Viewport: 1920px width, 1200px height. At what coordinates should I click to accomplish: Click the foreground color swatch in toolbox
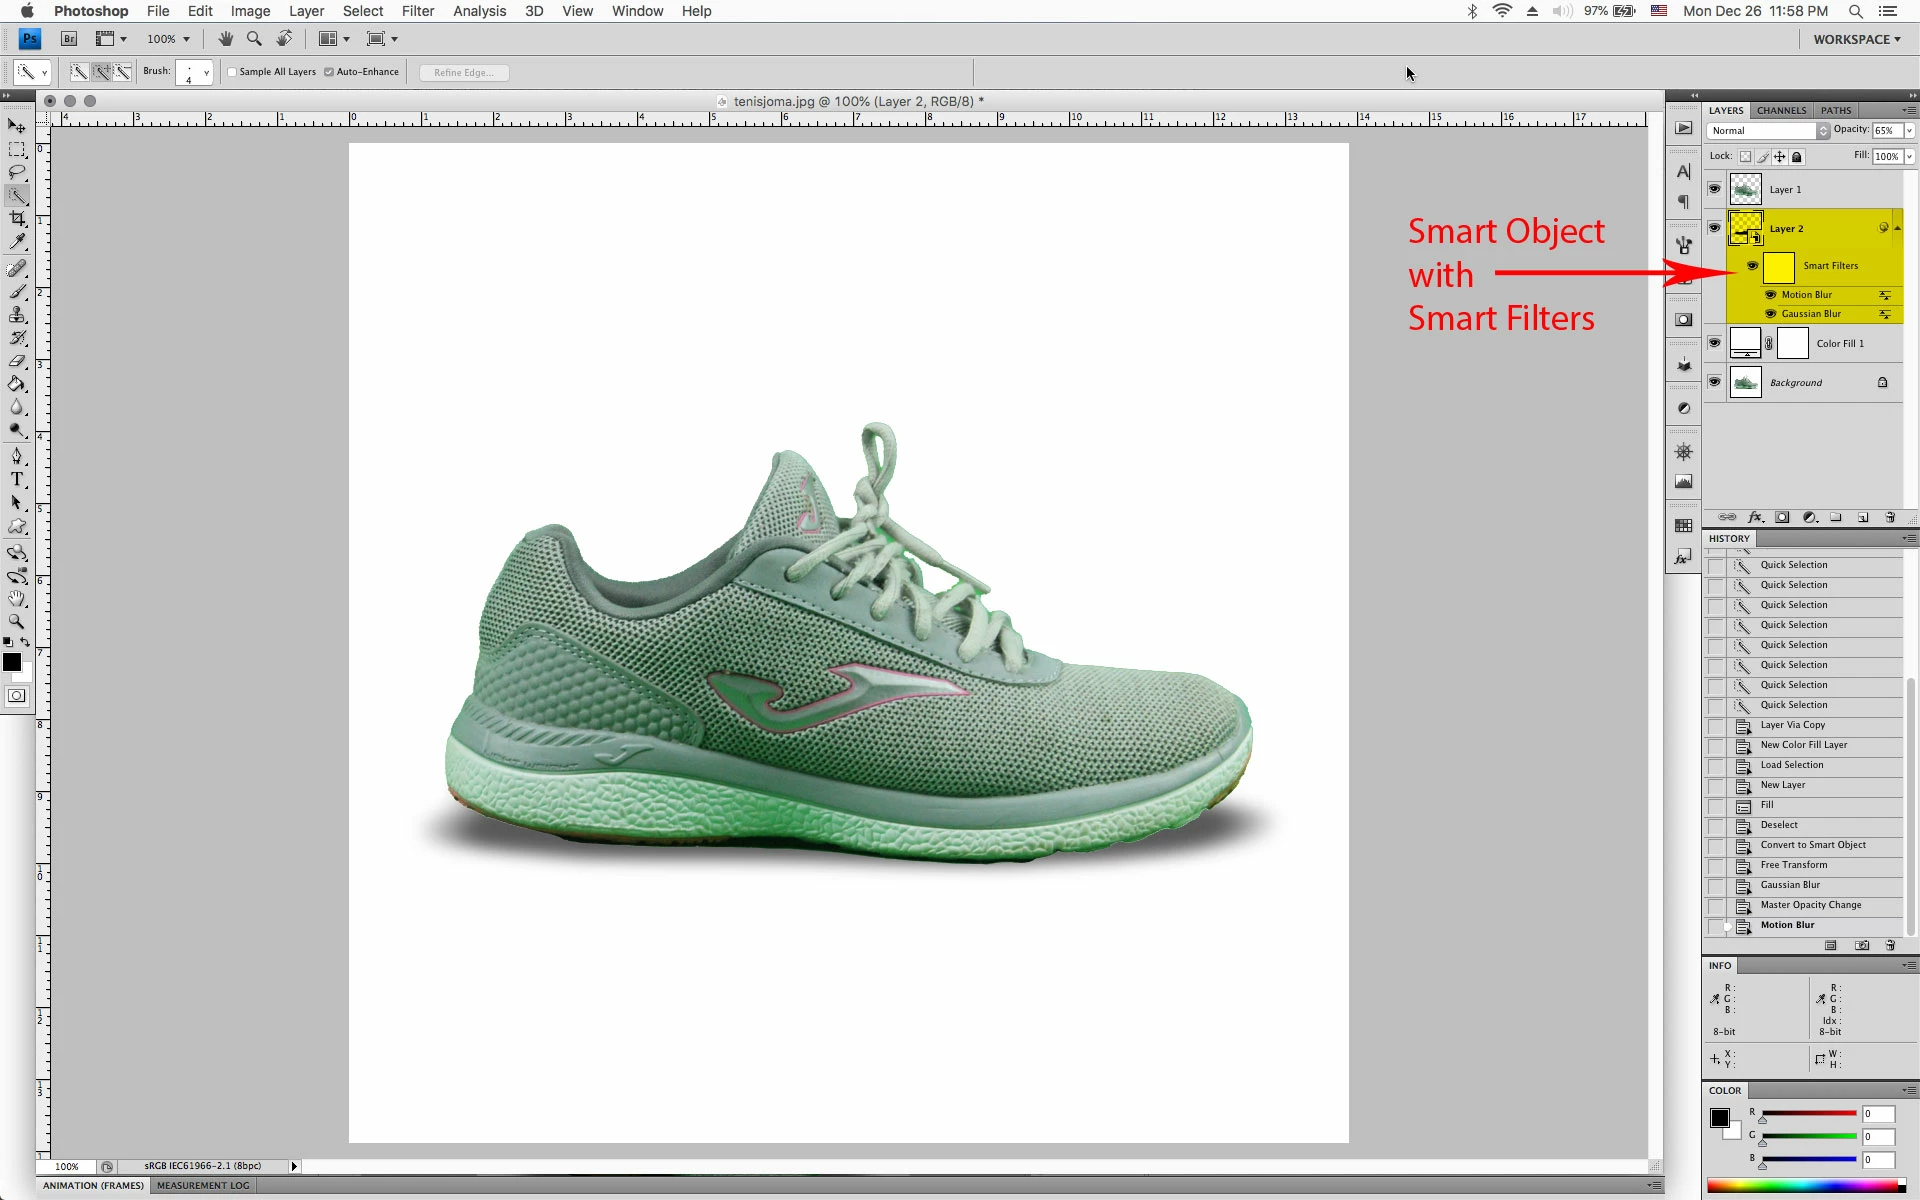(x=12, y=662)
